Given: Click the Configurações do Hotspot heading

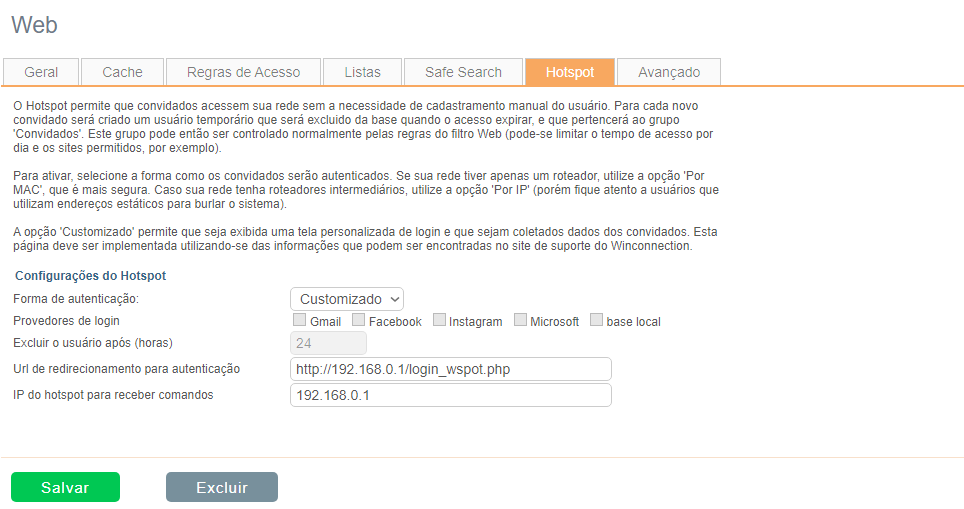Looking at the screenshot, I should coord(90,275).
